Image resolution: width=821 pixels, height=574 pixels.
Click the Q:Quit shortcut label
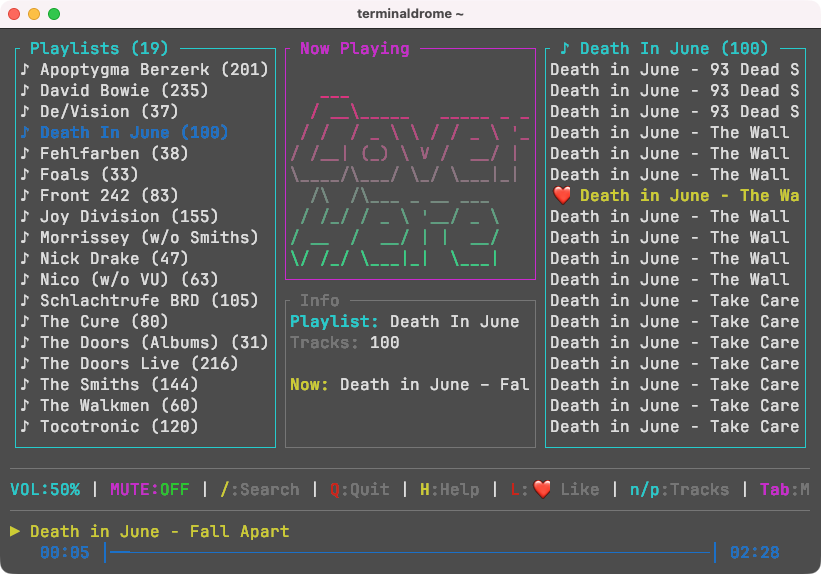[360, 489]
